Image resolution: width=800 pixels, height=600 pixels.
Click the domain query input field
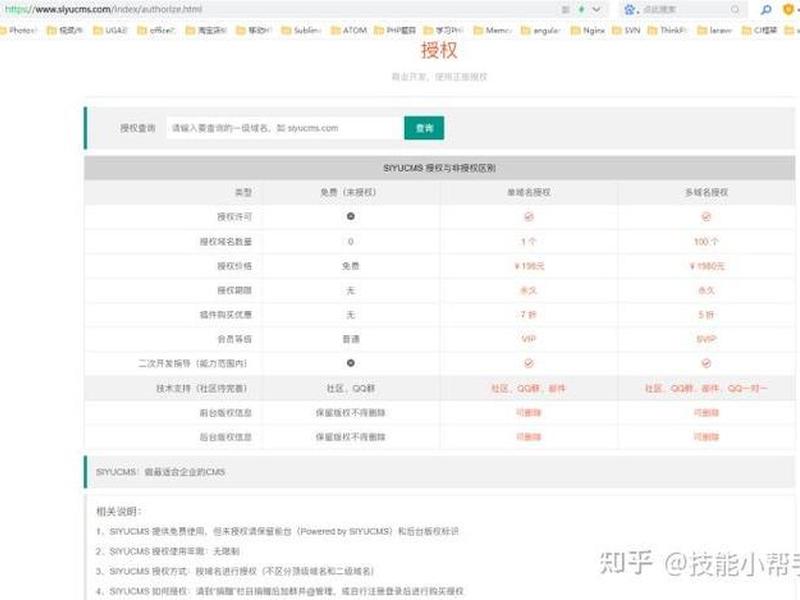pyautogui.click(x=285, y=128)
